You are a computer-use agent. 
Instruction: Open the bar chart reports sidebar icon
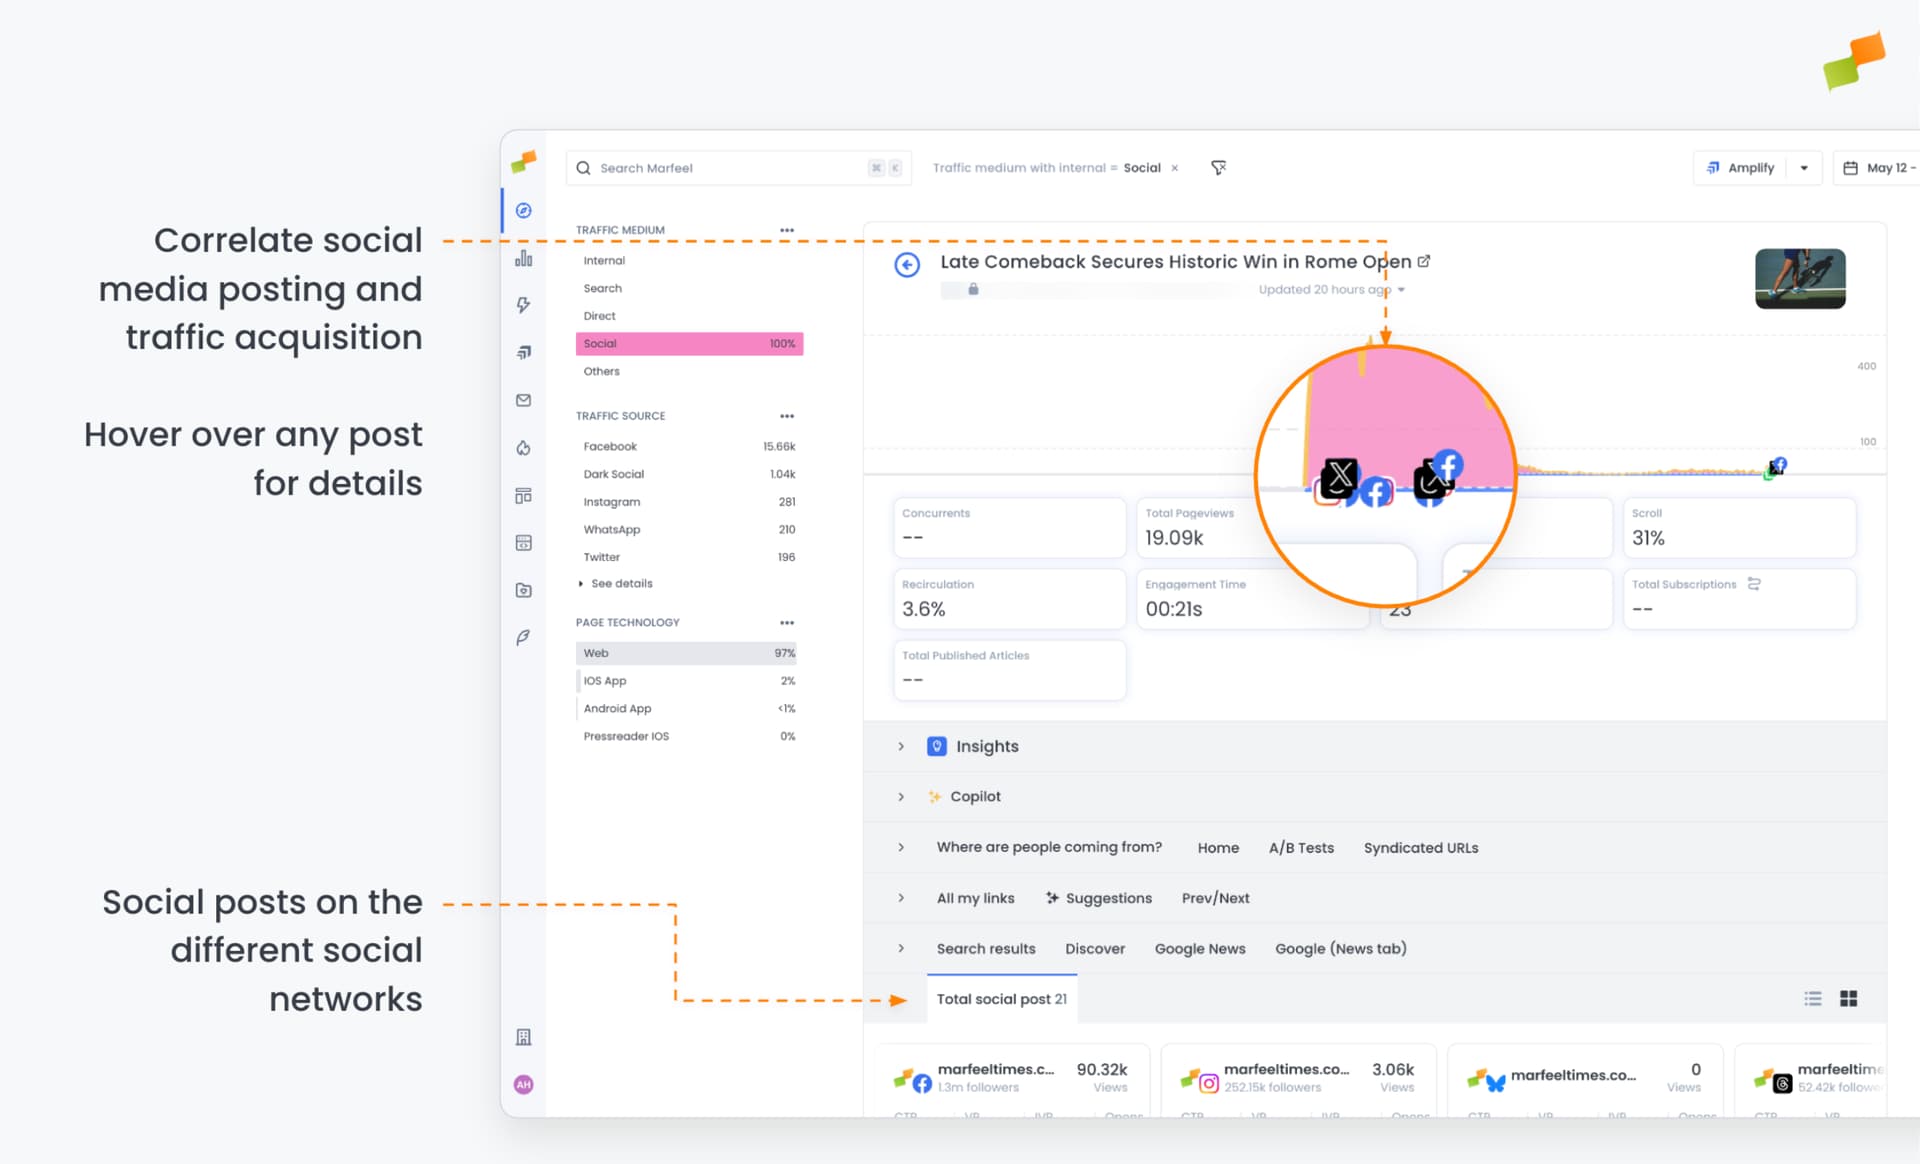pos(523,258)
